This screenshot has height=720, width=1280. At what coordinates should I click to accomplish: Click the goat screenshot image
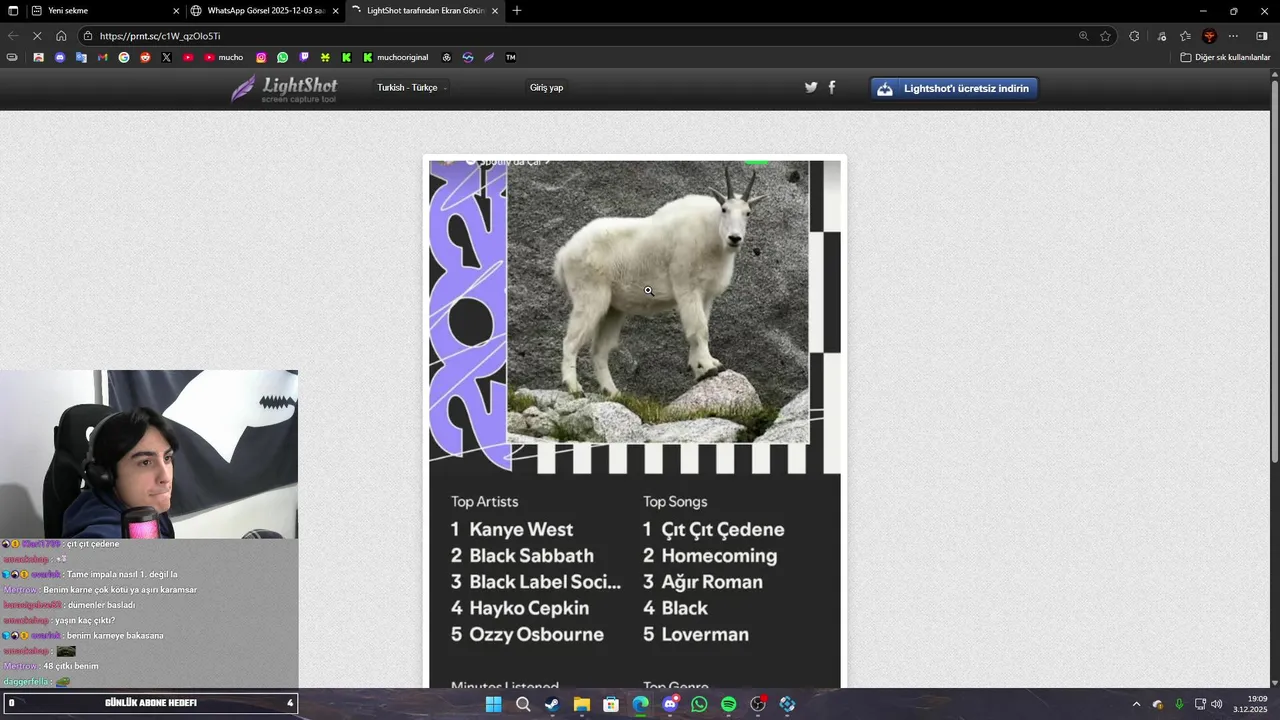pyautogui.click(x=658, y=300)
